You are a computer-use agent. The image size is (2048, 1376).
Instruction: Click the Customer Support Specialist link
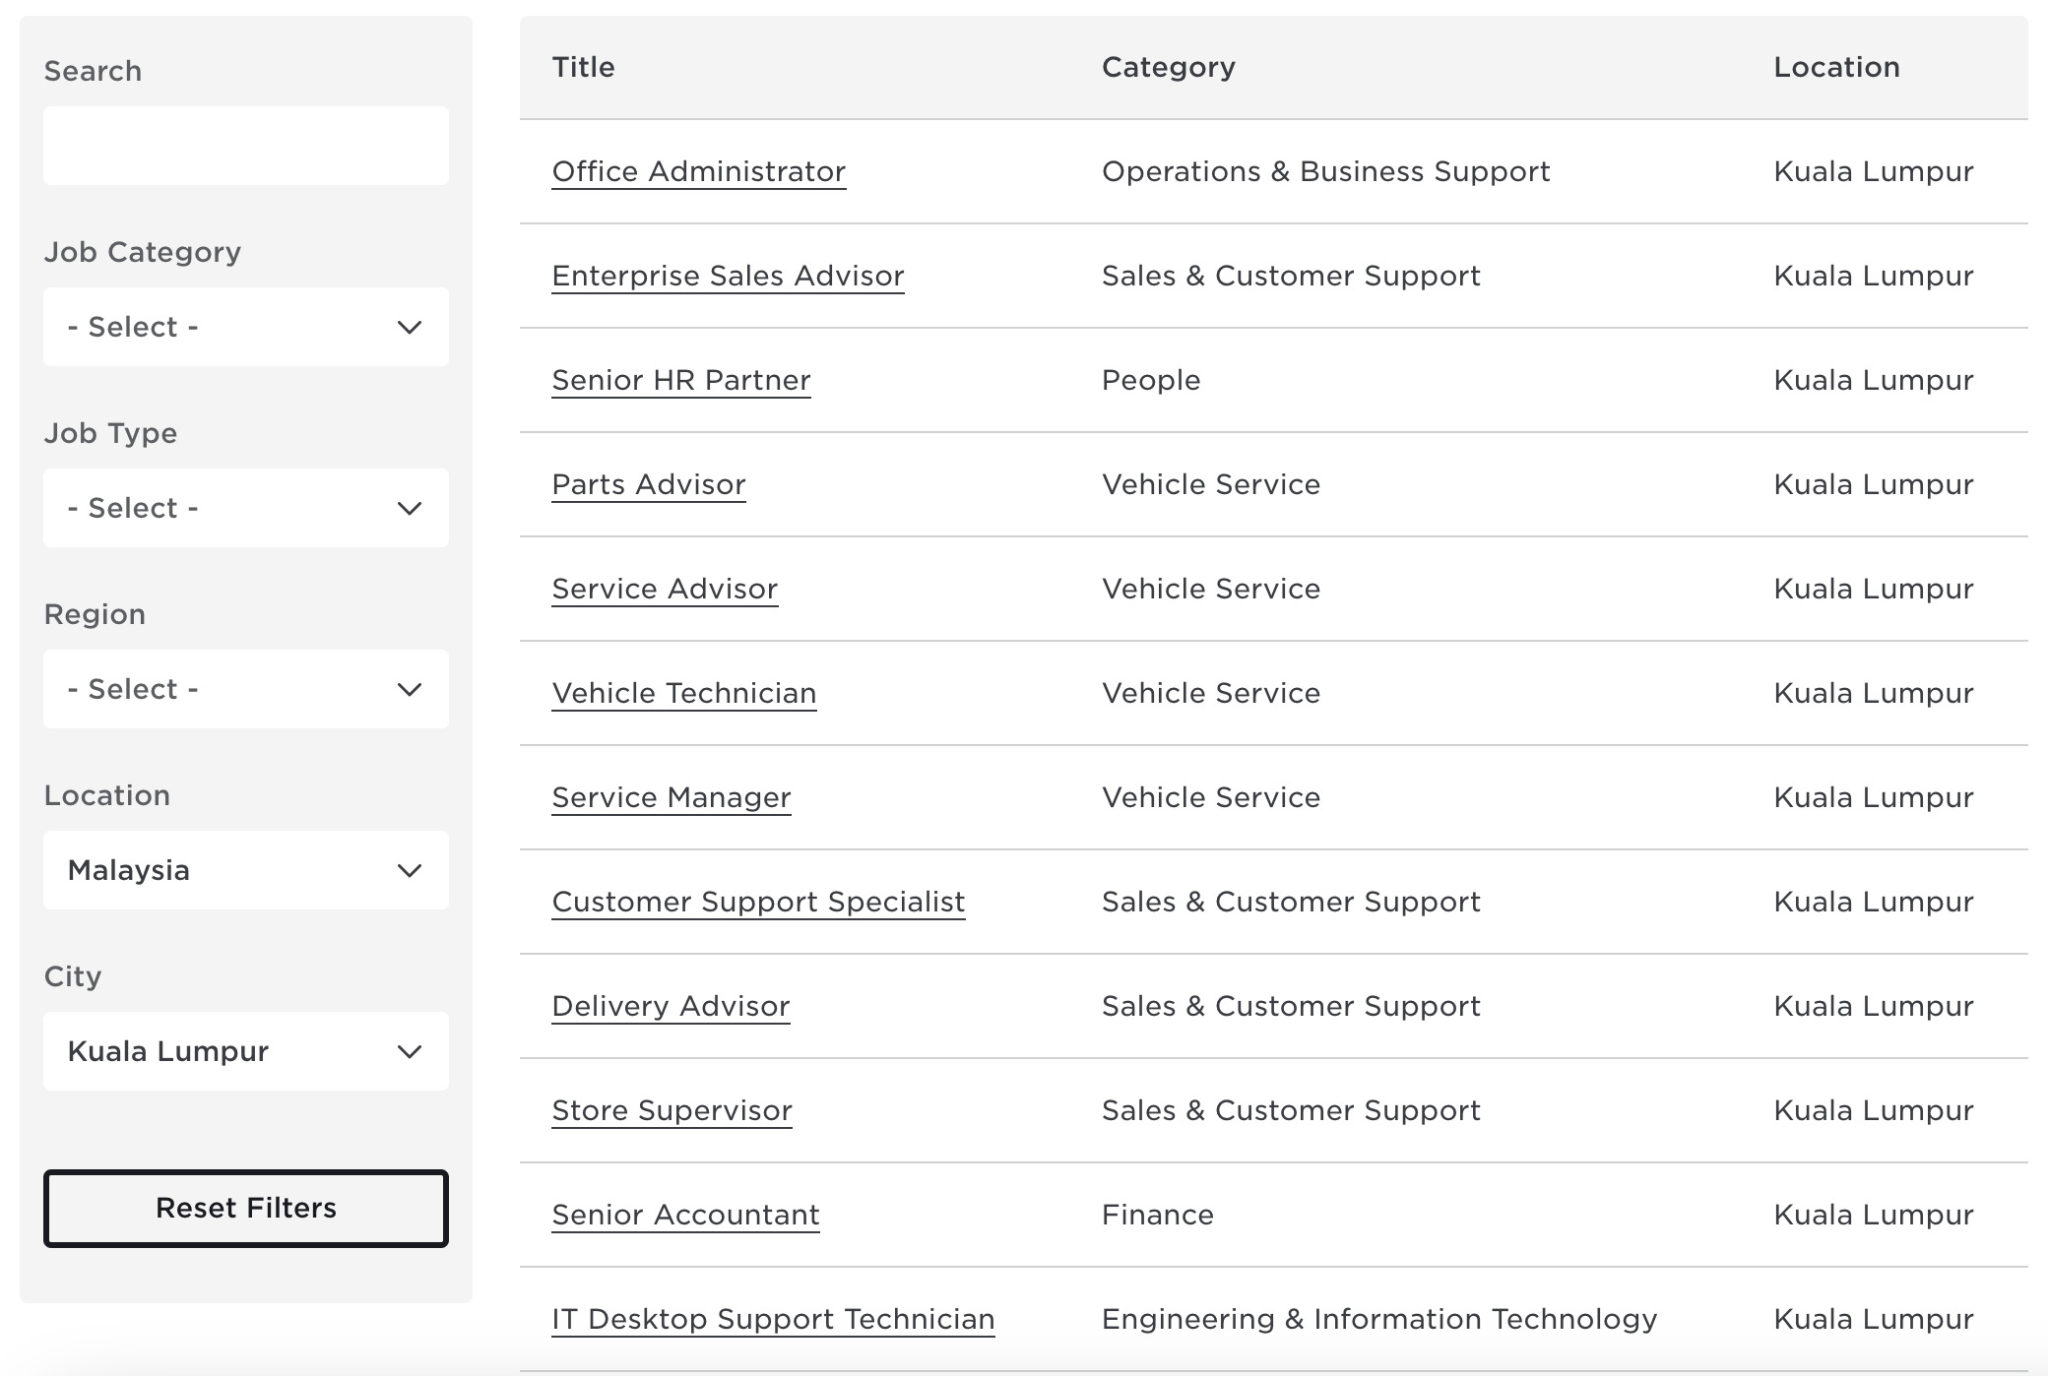(x=757, y=902)
